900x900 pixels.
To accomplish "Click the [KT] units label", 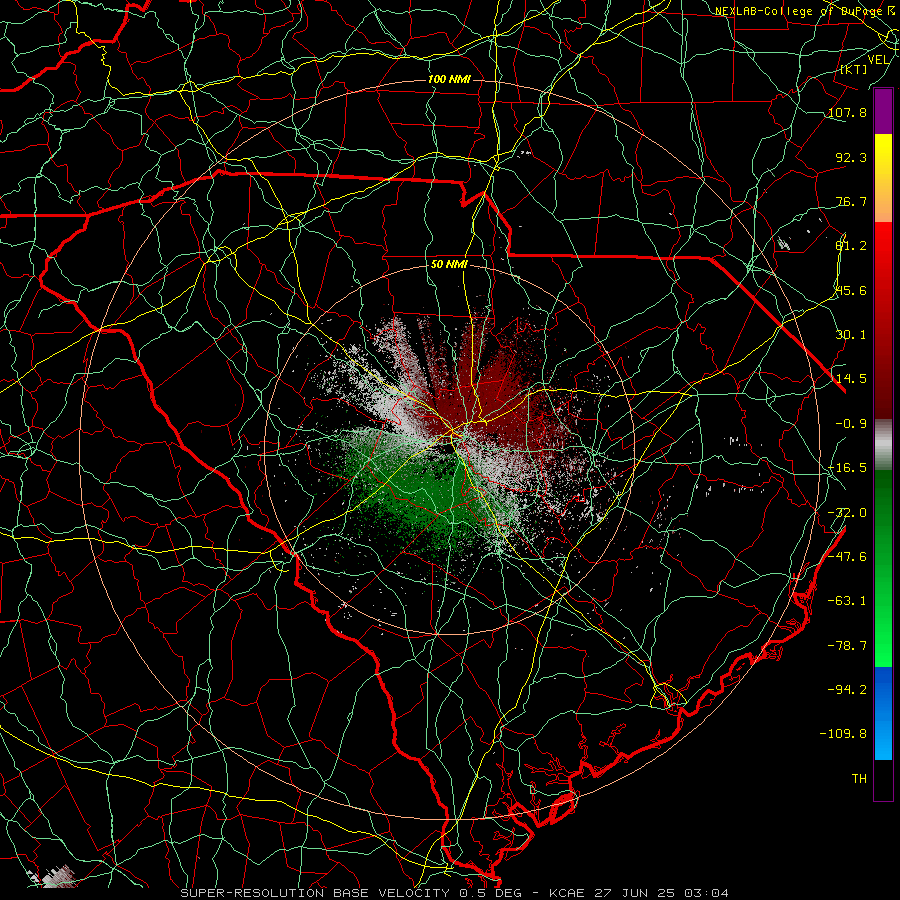I will (x=854, y=69).
